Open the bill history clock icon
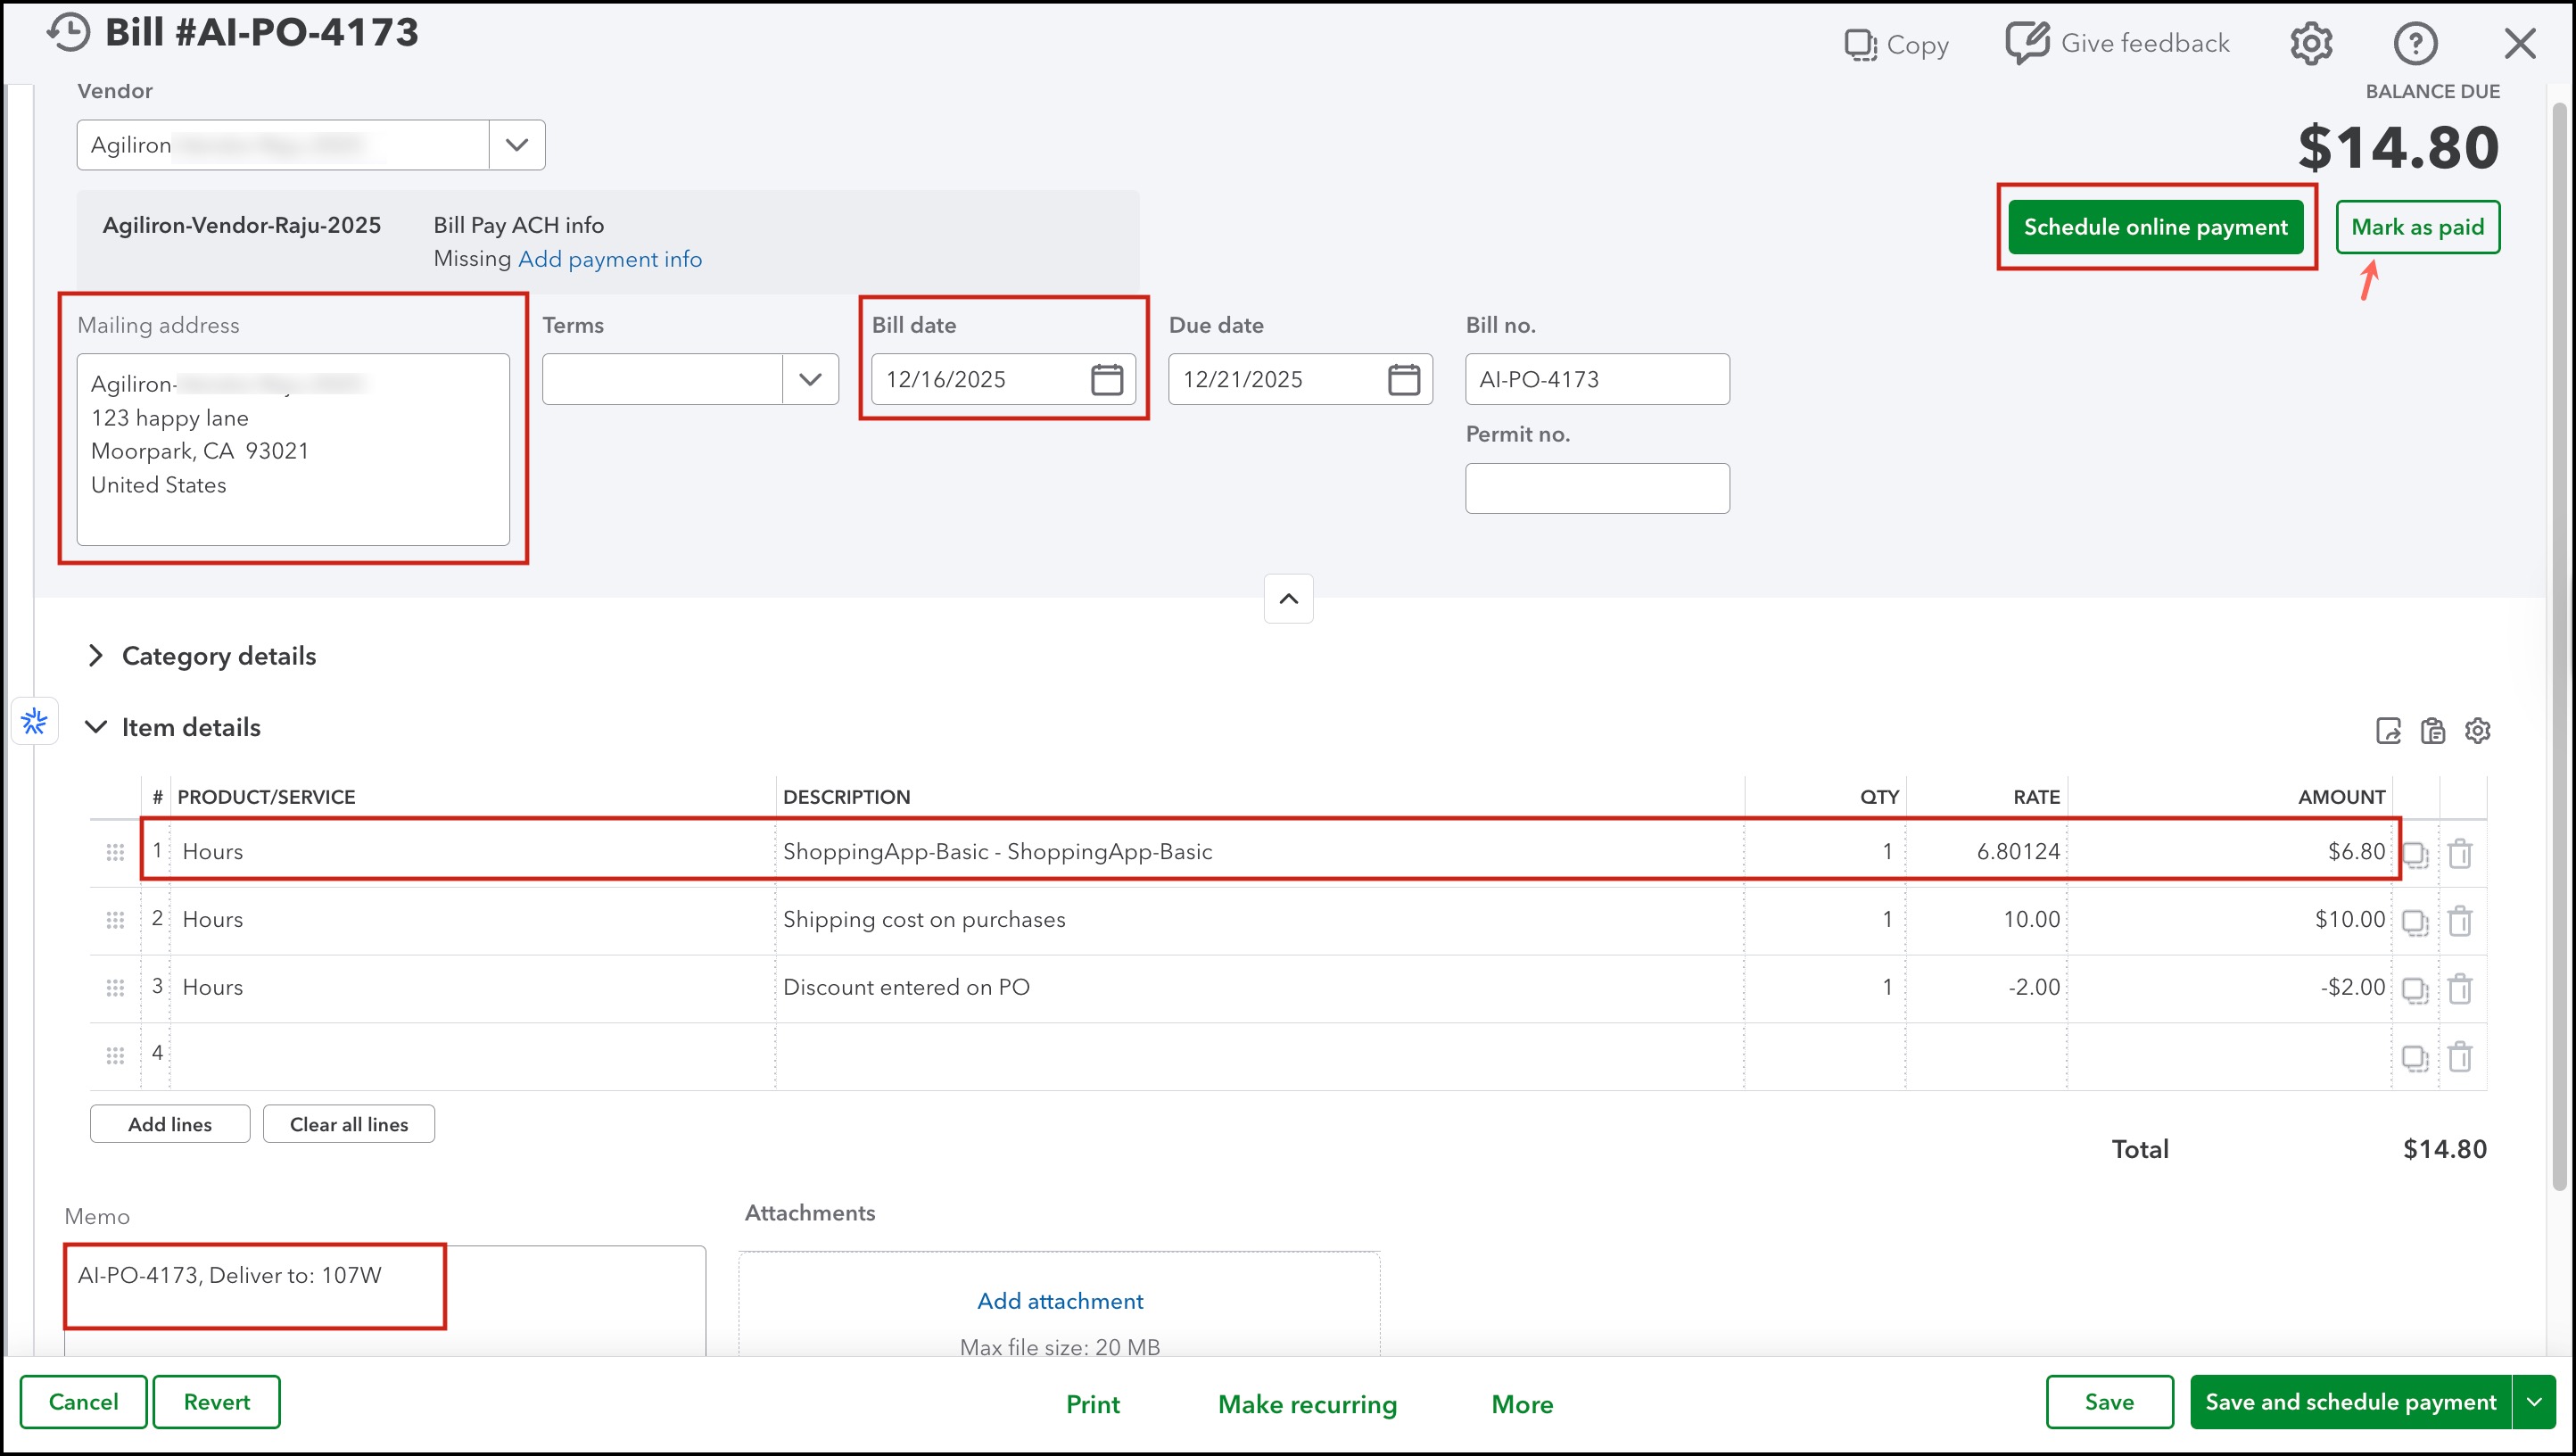 coord(68,32)
